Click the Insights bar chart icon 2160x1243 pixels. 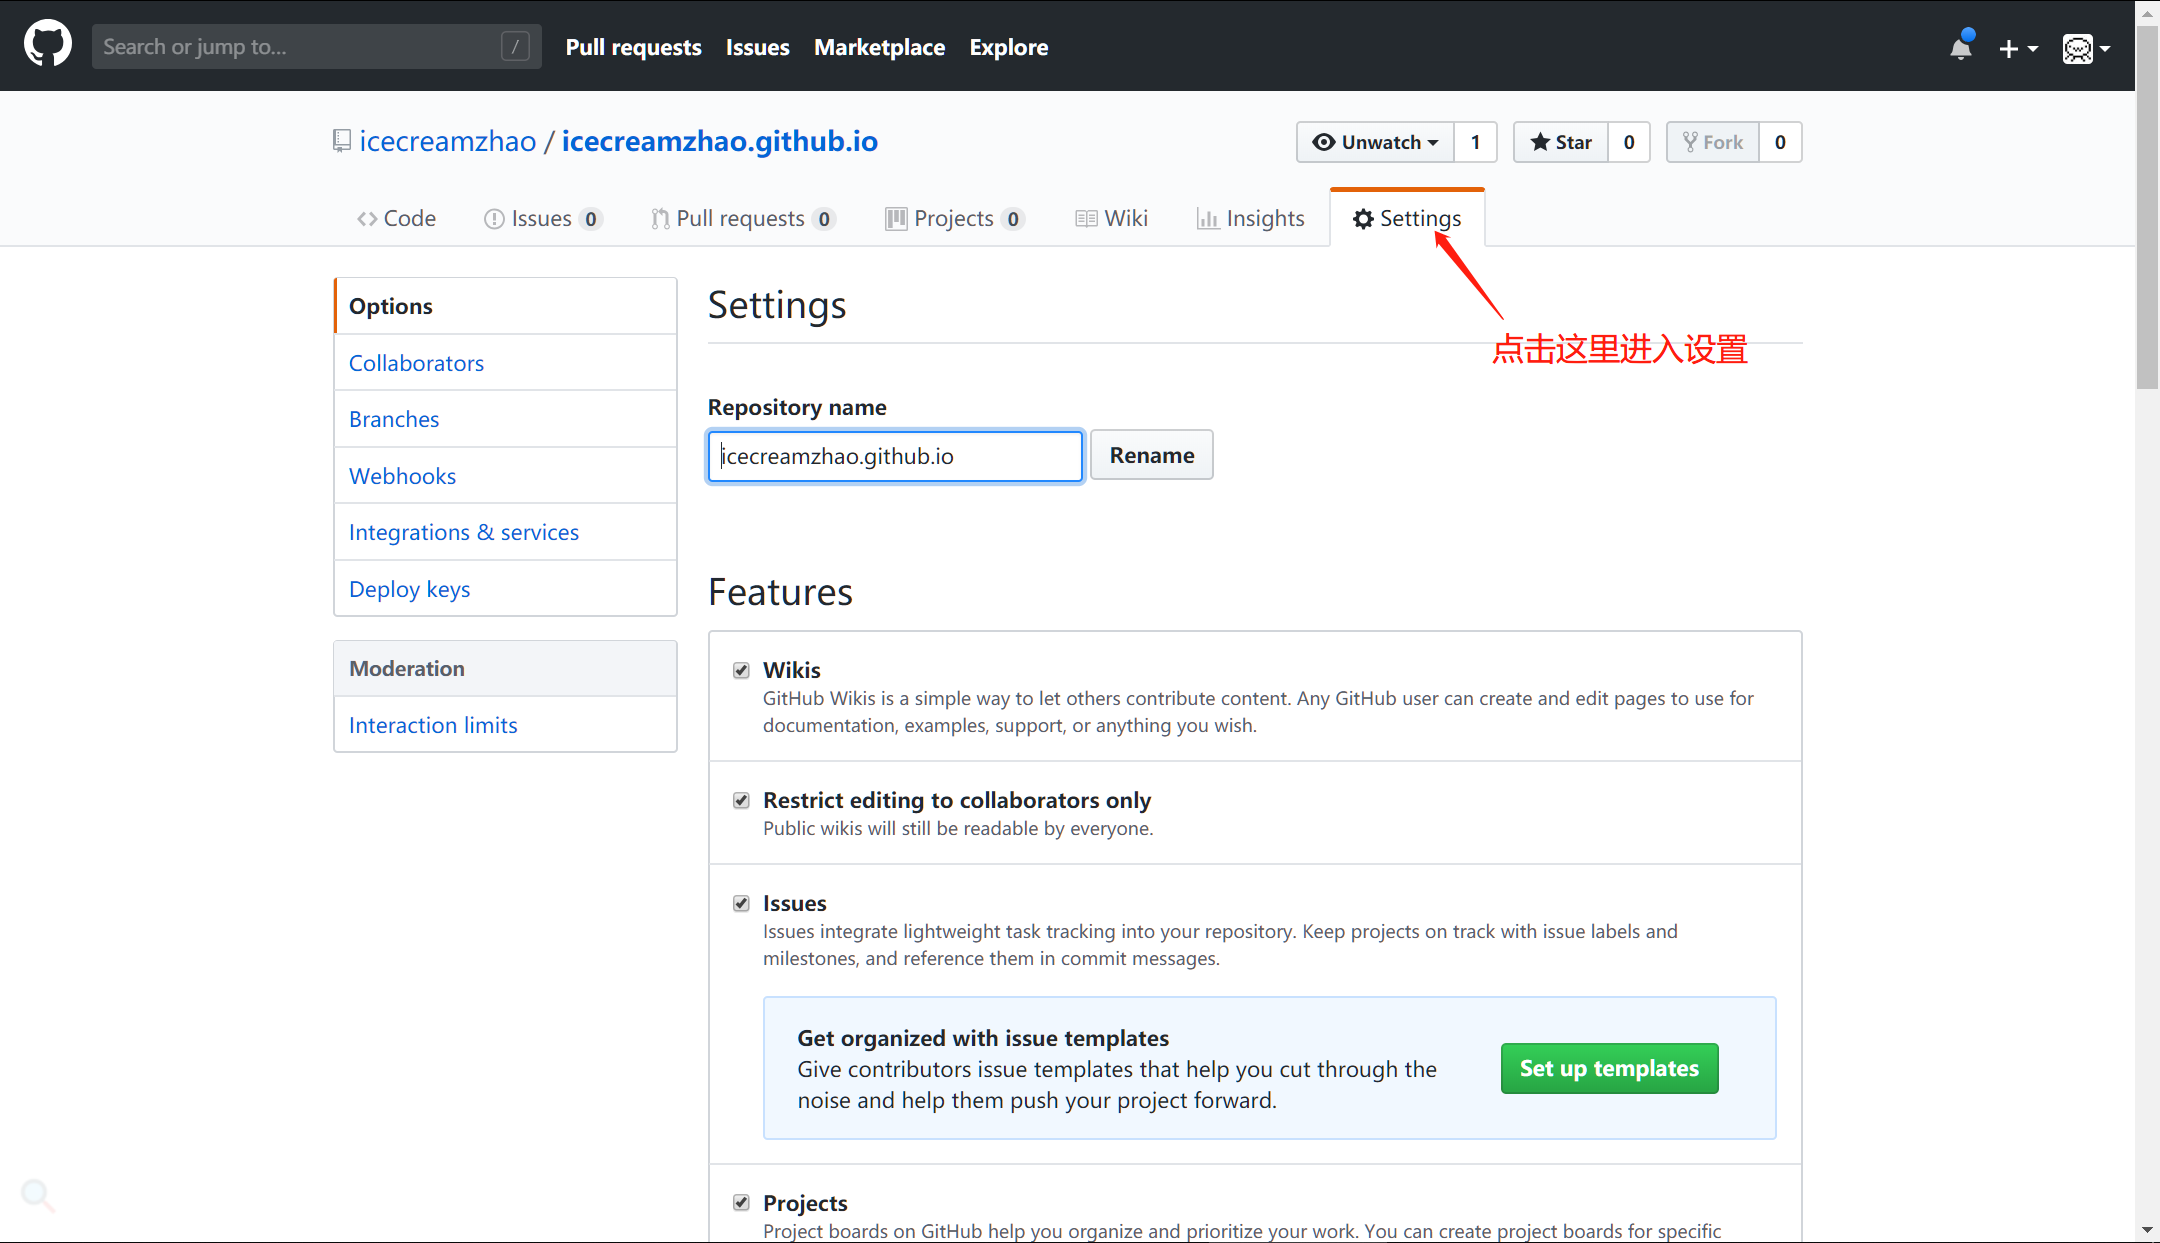(x=1208, y=220)
